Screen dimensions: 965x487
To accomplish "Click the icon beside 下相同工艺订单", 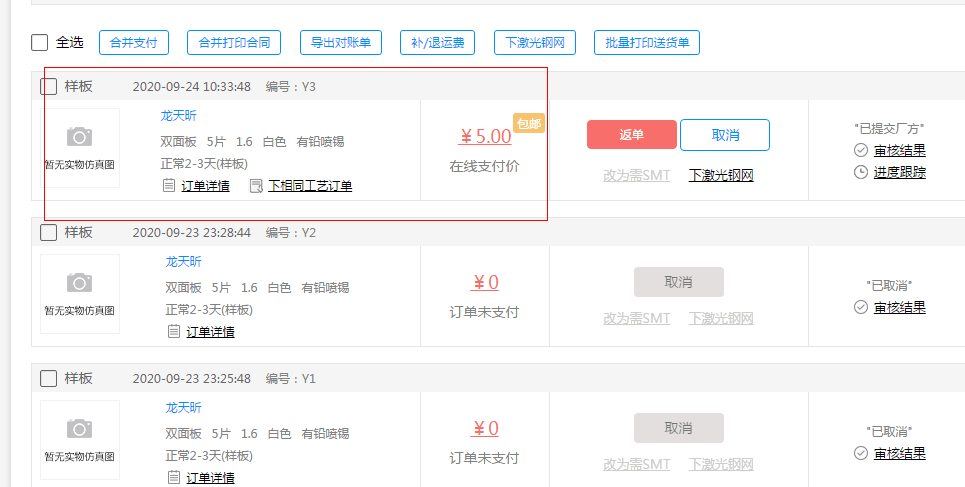I will pyautogui.click(x=255, y=185).
